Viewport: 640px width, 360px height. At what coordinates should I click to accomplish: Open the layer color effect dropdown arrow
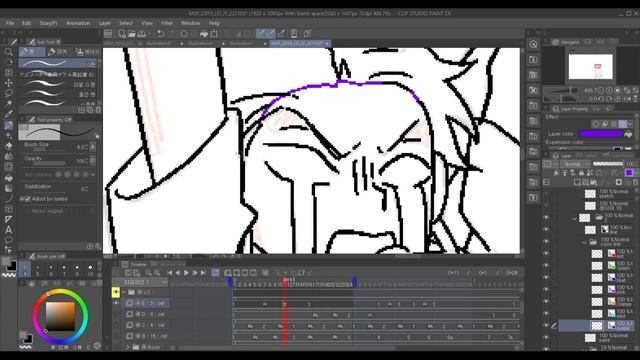coord(630,123)
